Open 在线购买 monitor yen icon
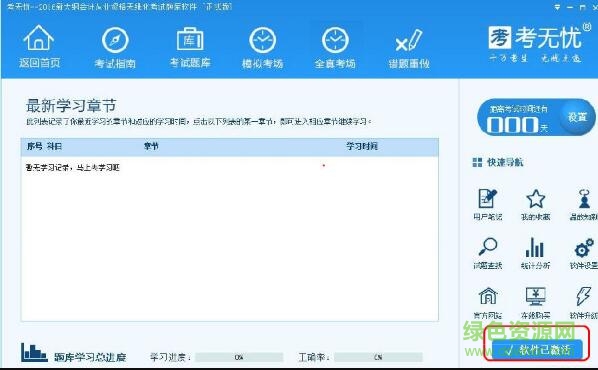598x370 pixels. click(x=535, y=296)
